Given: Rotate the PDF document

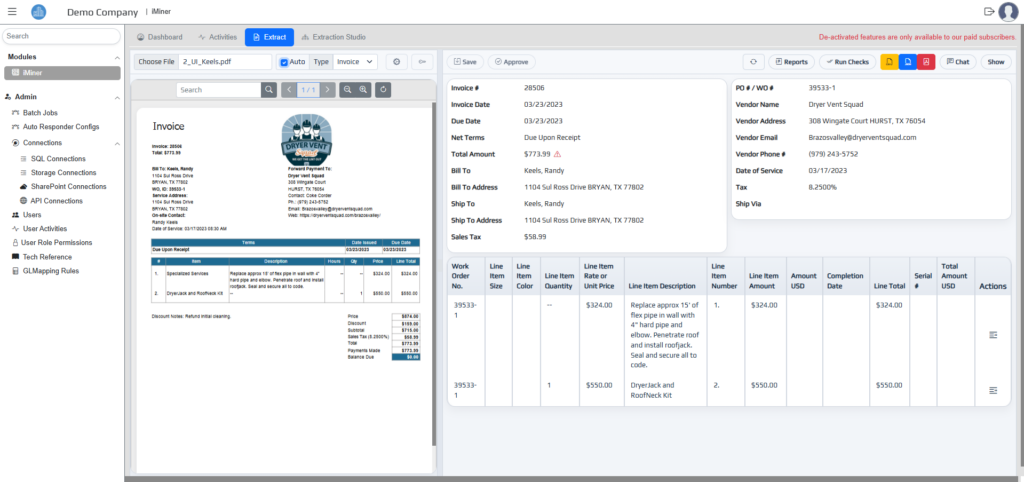Looking at the screenshot, I should click(x=383, y=89).
